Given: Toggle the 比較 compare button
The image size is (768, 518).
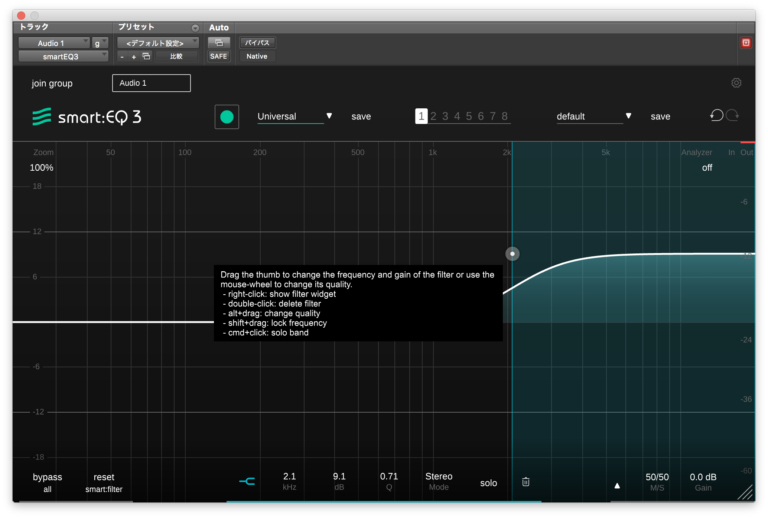Looking at the screenshot, I should [176, 56].
